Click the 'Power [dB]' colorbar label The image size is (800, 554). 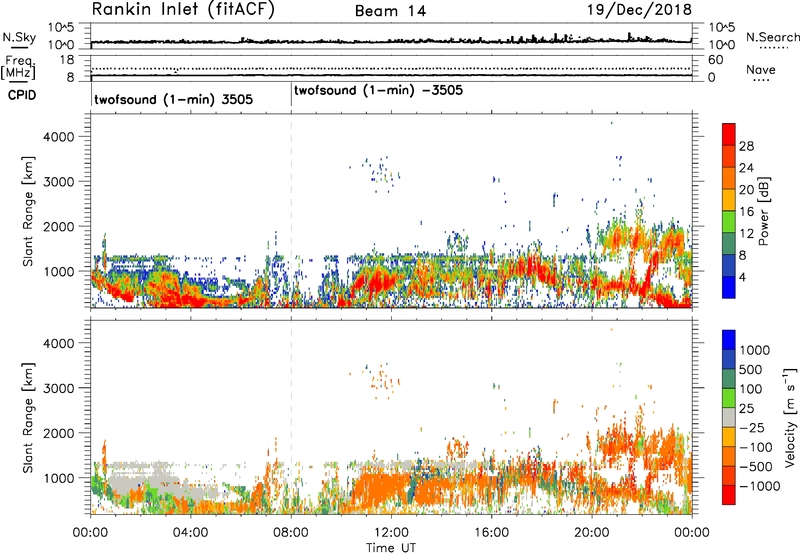(x=763, y=211)
